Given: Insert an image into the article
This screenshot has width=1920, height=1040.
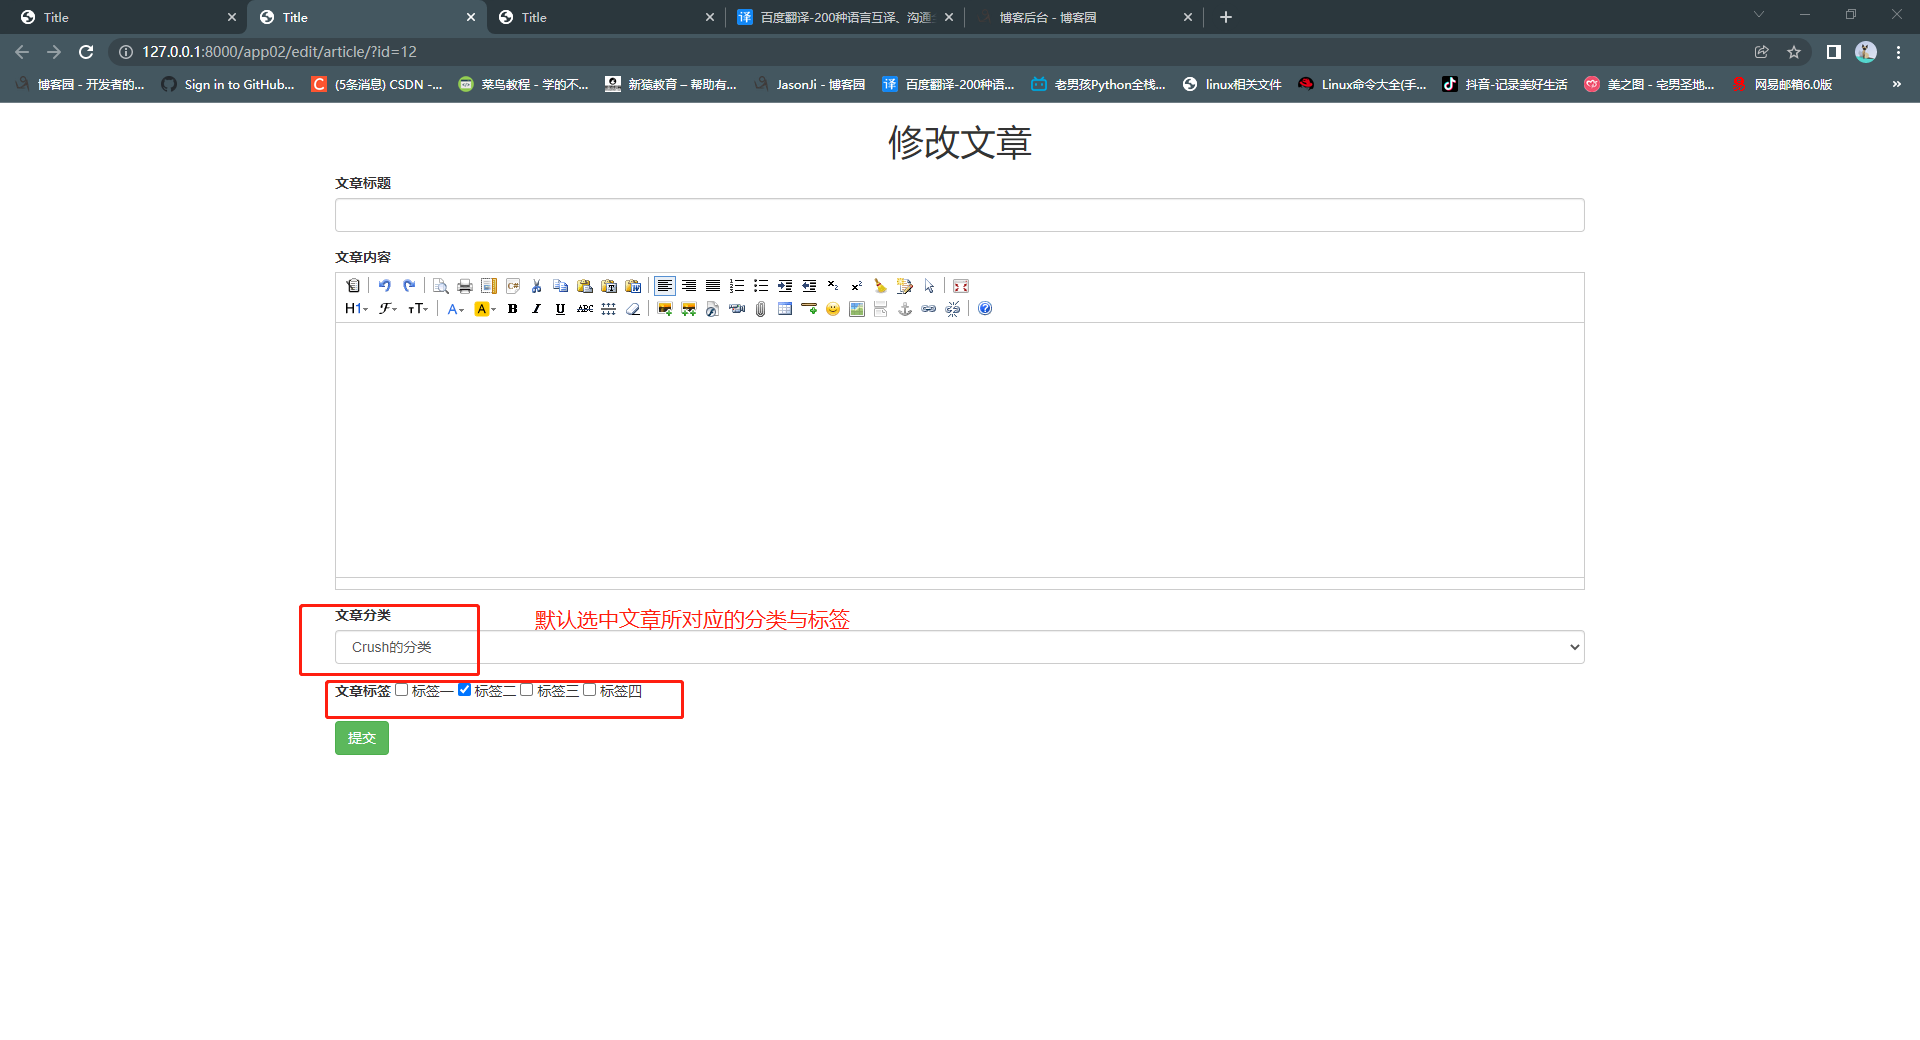Looking at the screenshot, I should coord(664,309).
